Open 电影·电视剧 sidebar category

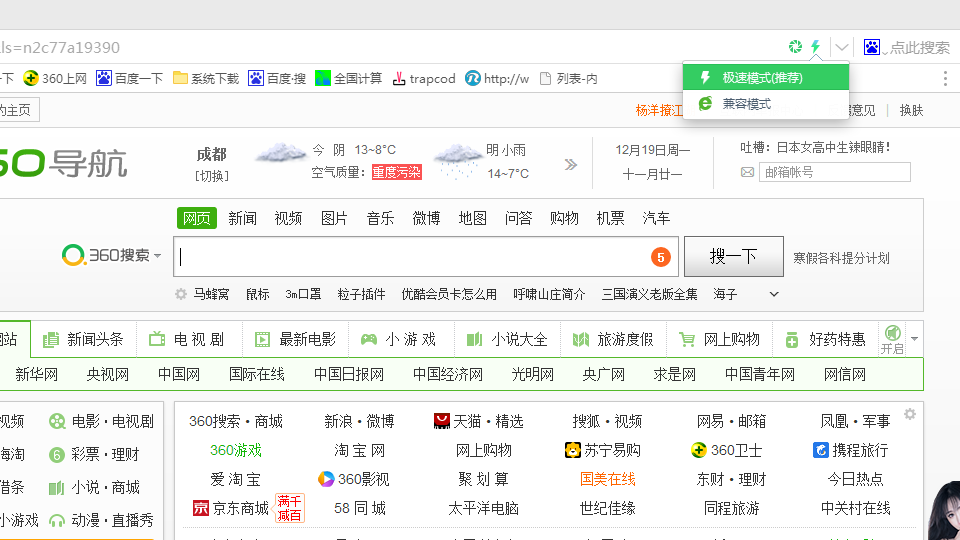click(x=101, y=421)
